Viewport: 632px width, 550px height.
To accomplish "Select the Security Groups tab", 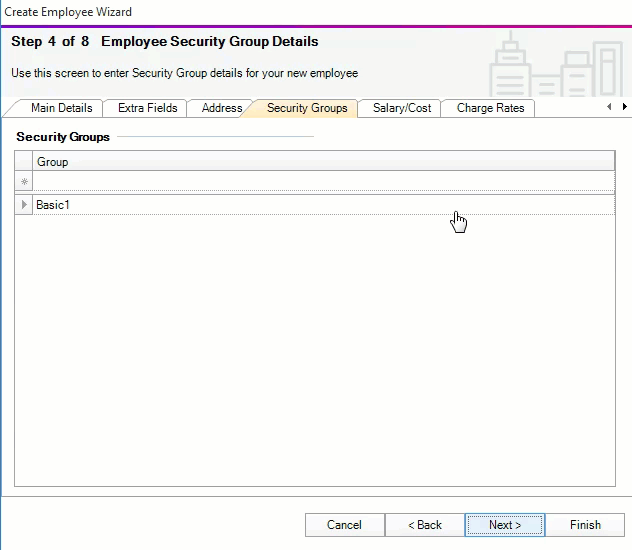I will (x=306, y=108).
